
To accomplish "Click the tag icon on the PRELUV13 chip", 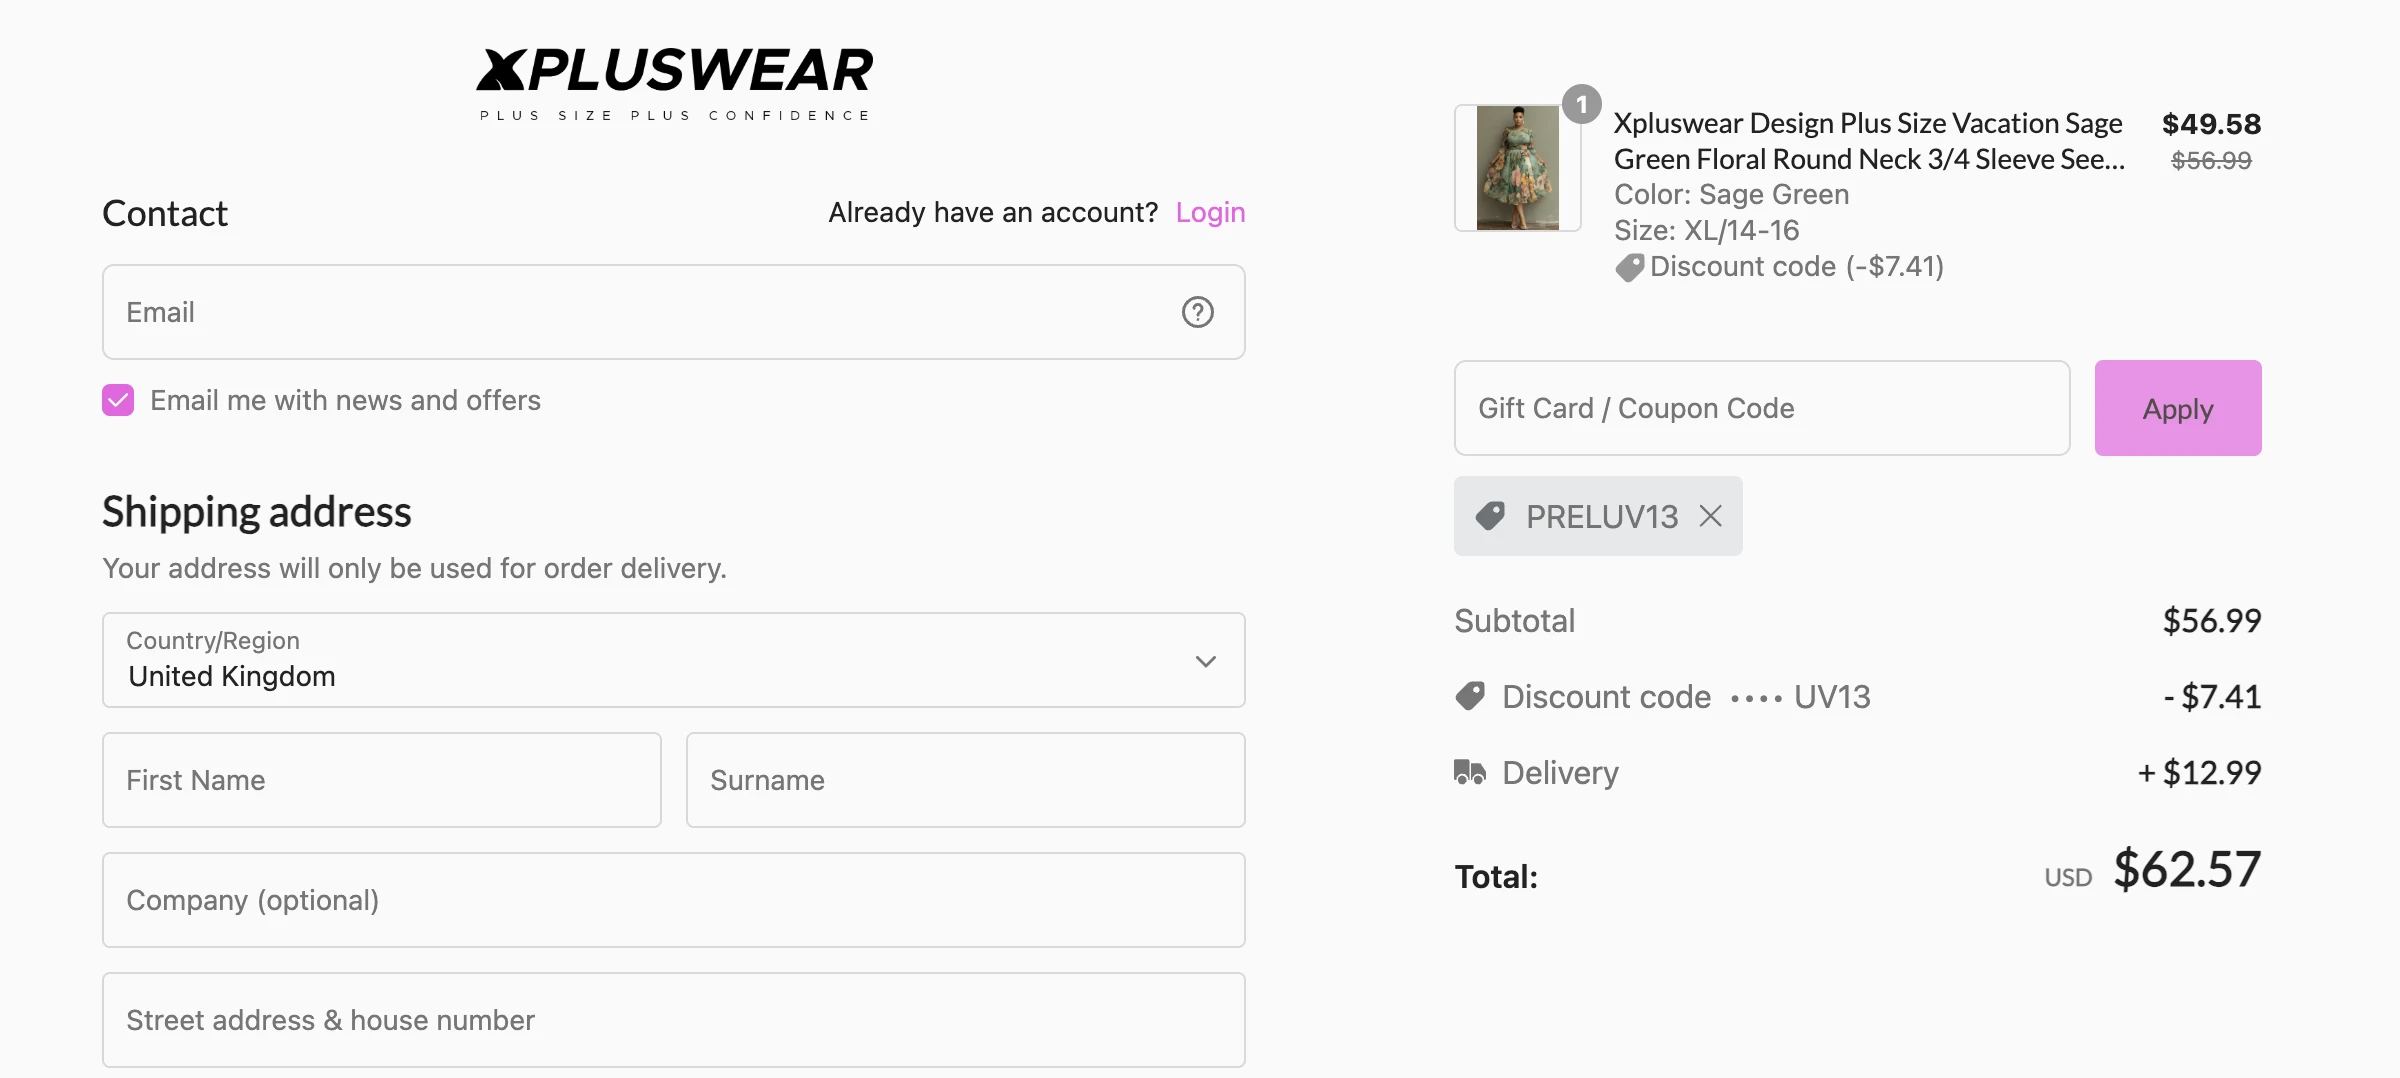I will [1490, 516].
